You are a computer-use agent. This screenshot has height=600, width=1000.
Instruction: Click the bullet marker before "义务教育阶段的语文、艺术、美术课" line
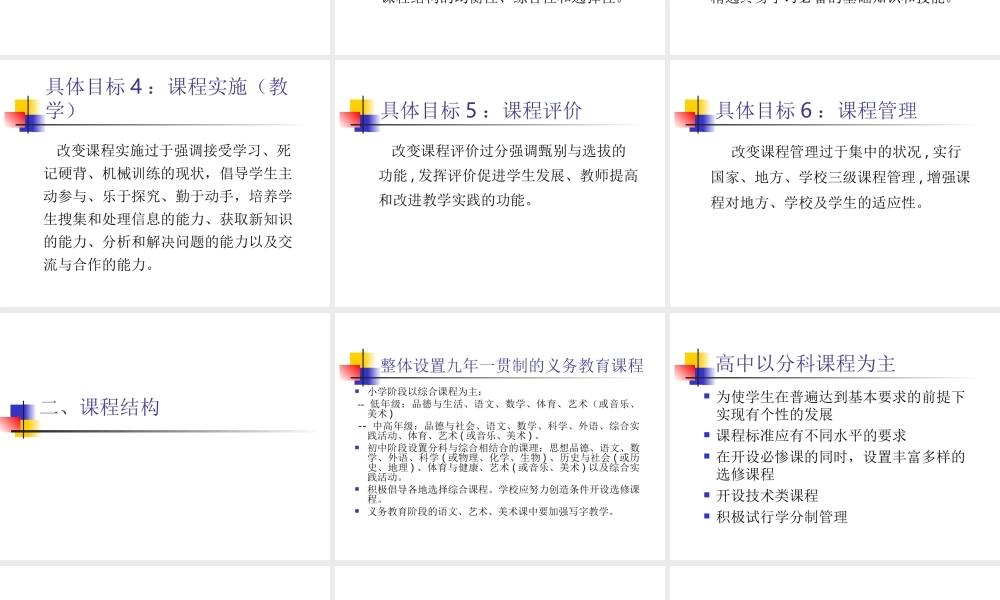point(355,511)
